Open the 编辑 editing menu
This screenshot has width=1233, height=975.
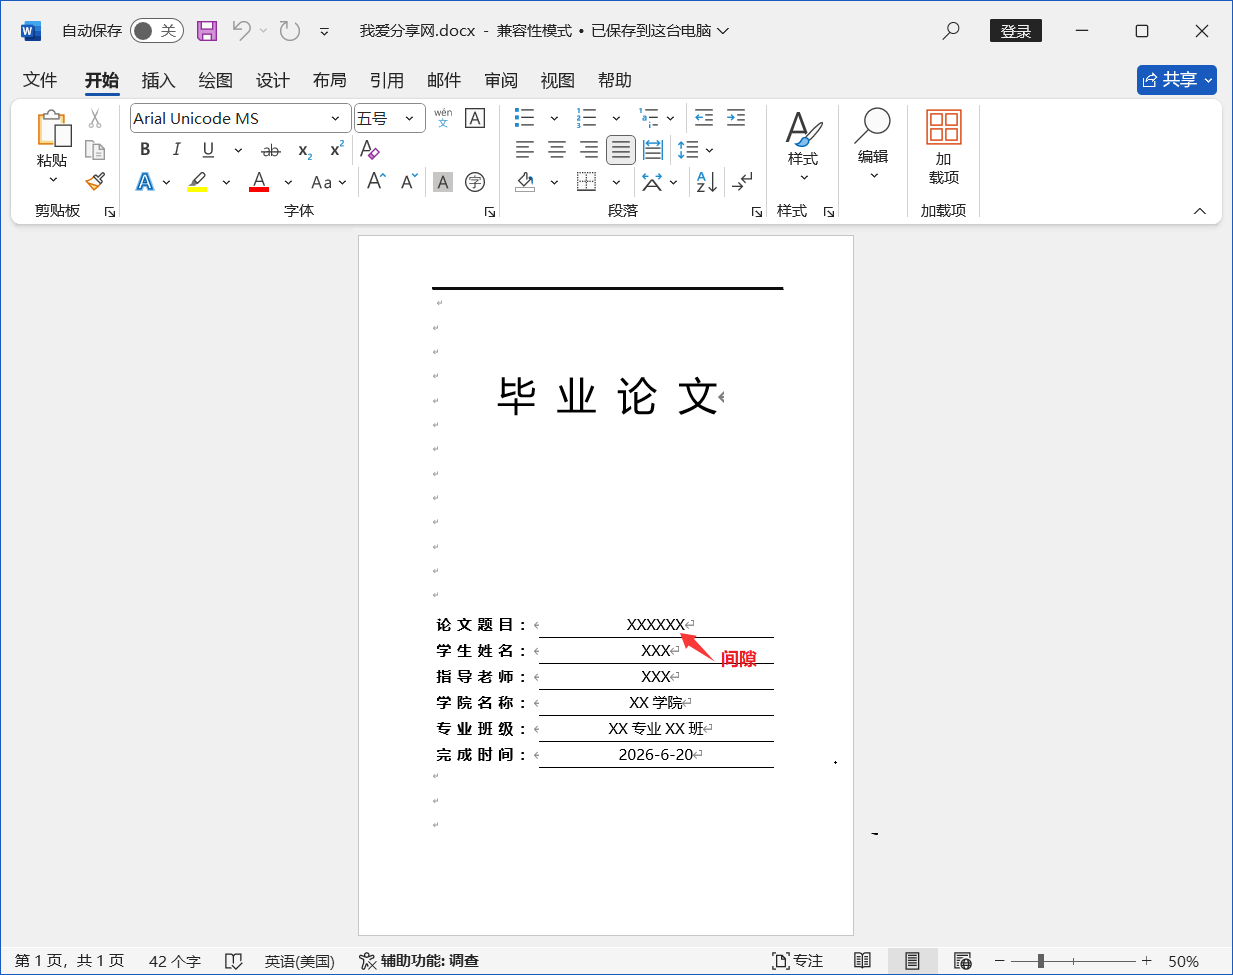pyautogui.click(x=873, y=147)
